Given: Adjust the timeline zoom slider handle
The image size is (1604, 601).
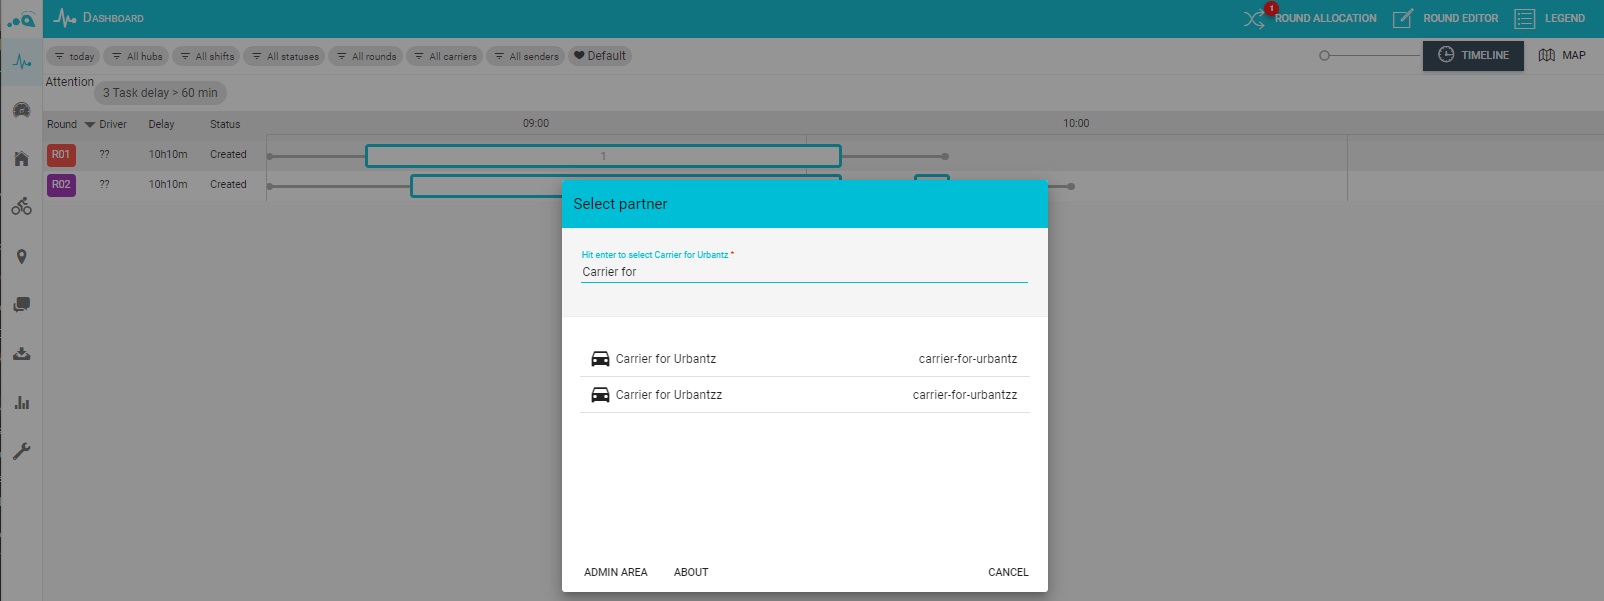Looking at the screenshot, I should coord(1324,56).
